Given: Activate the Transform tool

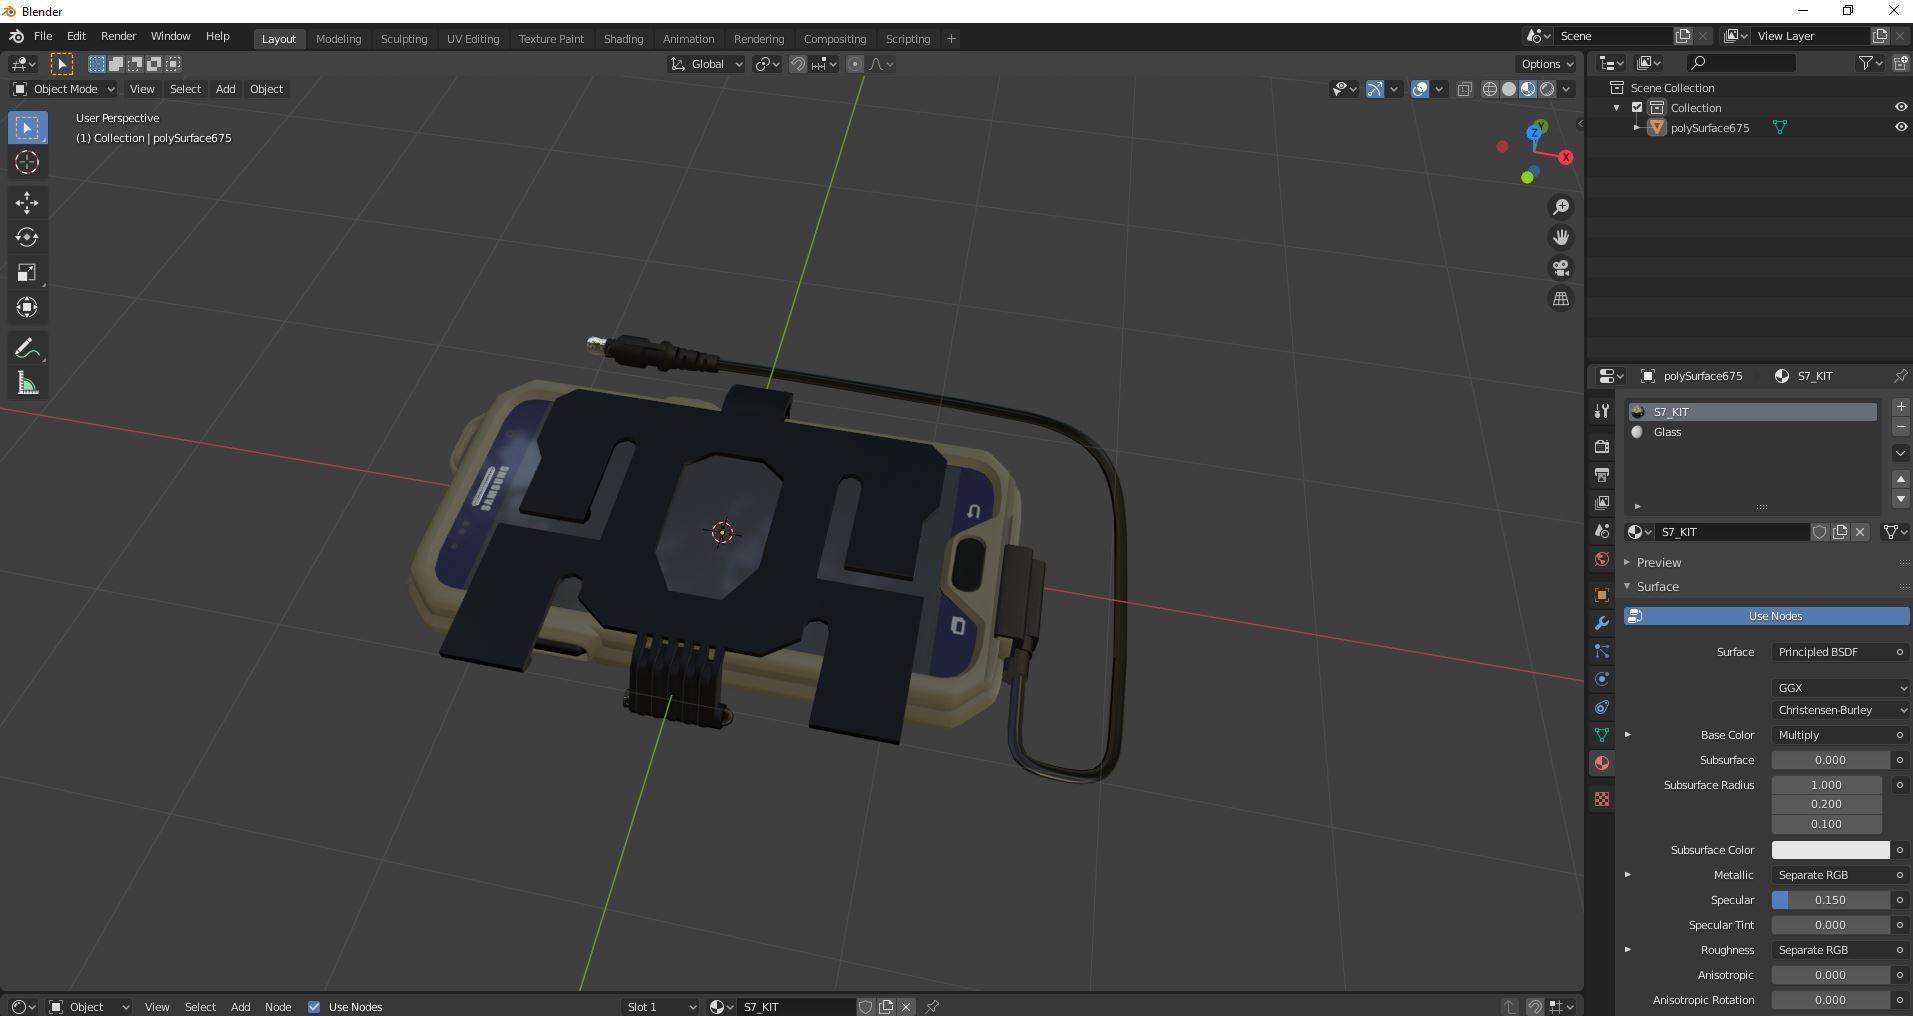Looking at the screenshot, I should pos(27,307).
